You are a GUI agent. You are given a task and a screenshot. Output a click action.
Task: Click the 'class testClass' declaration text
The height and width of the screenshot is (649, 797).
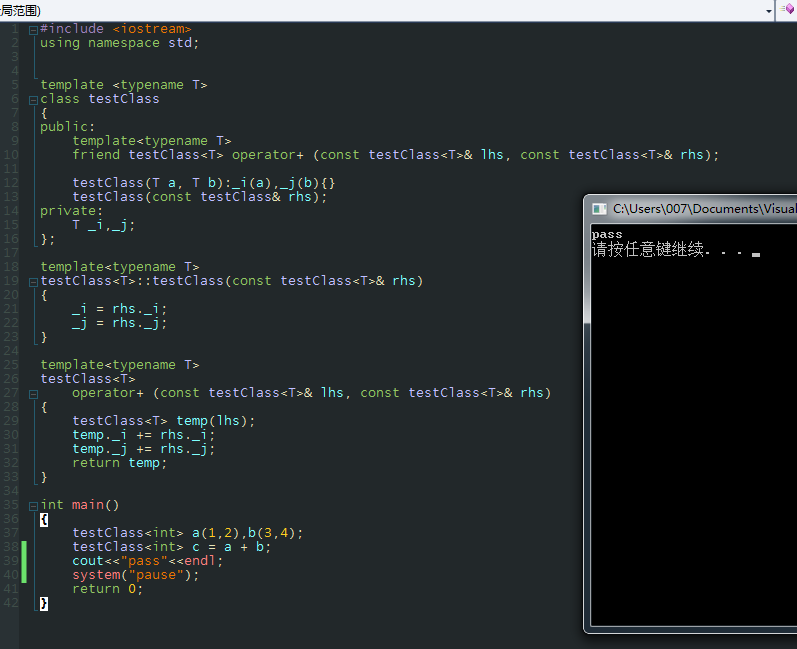pyautogui.click(x=100, y=99)
